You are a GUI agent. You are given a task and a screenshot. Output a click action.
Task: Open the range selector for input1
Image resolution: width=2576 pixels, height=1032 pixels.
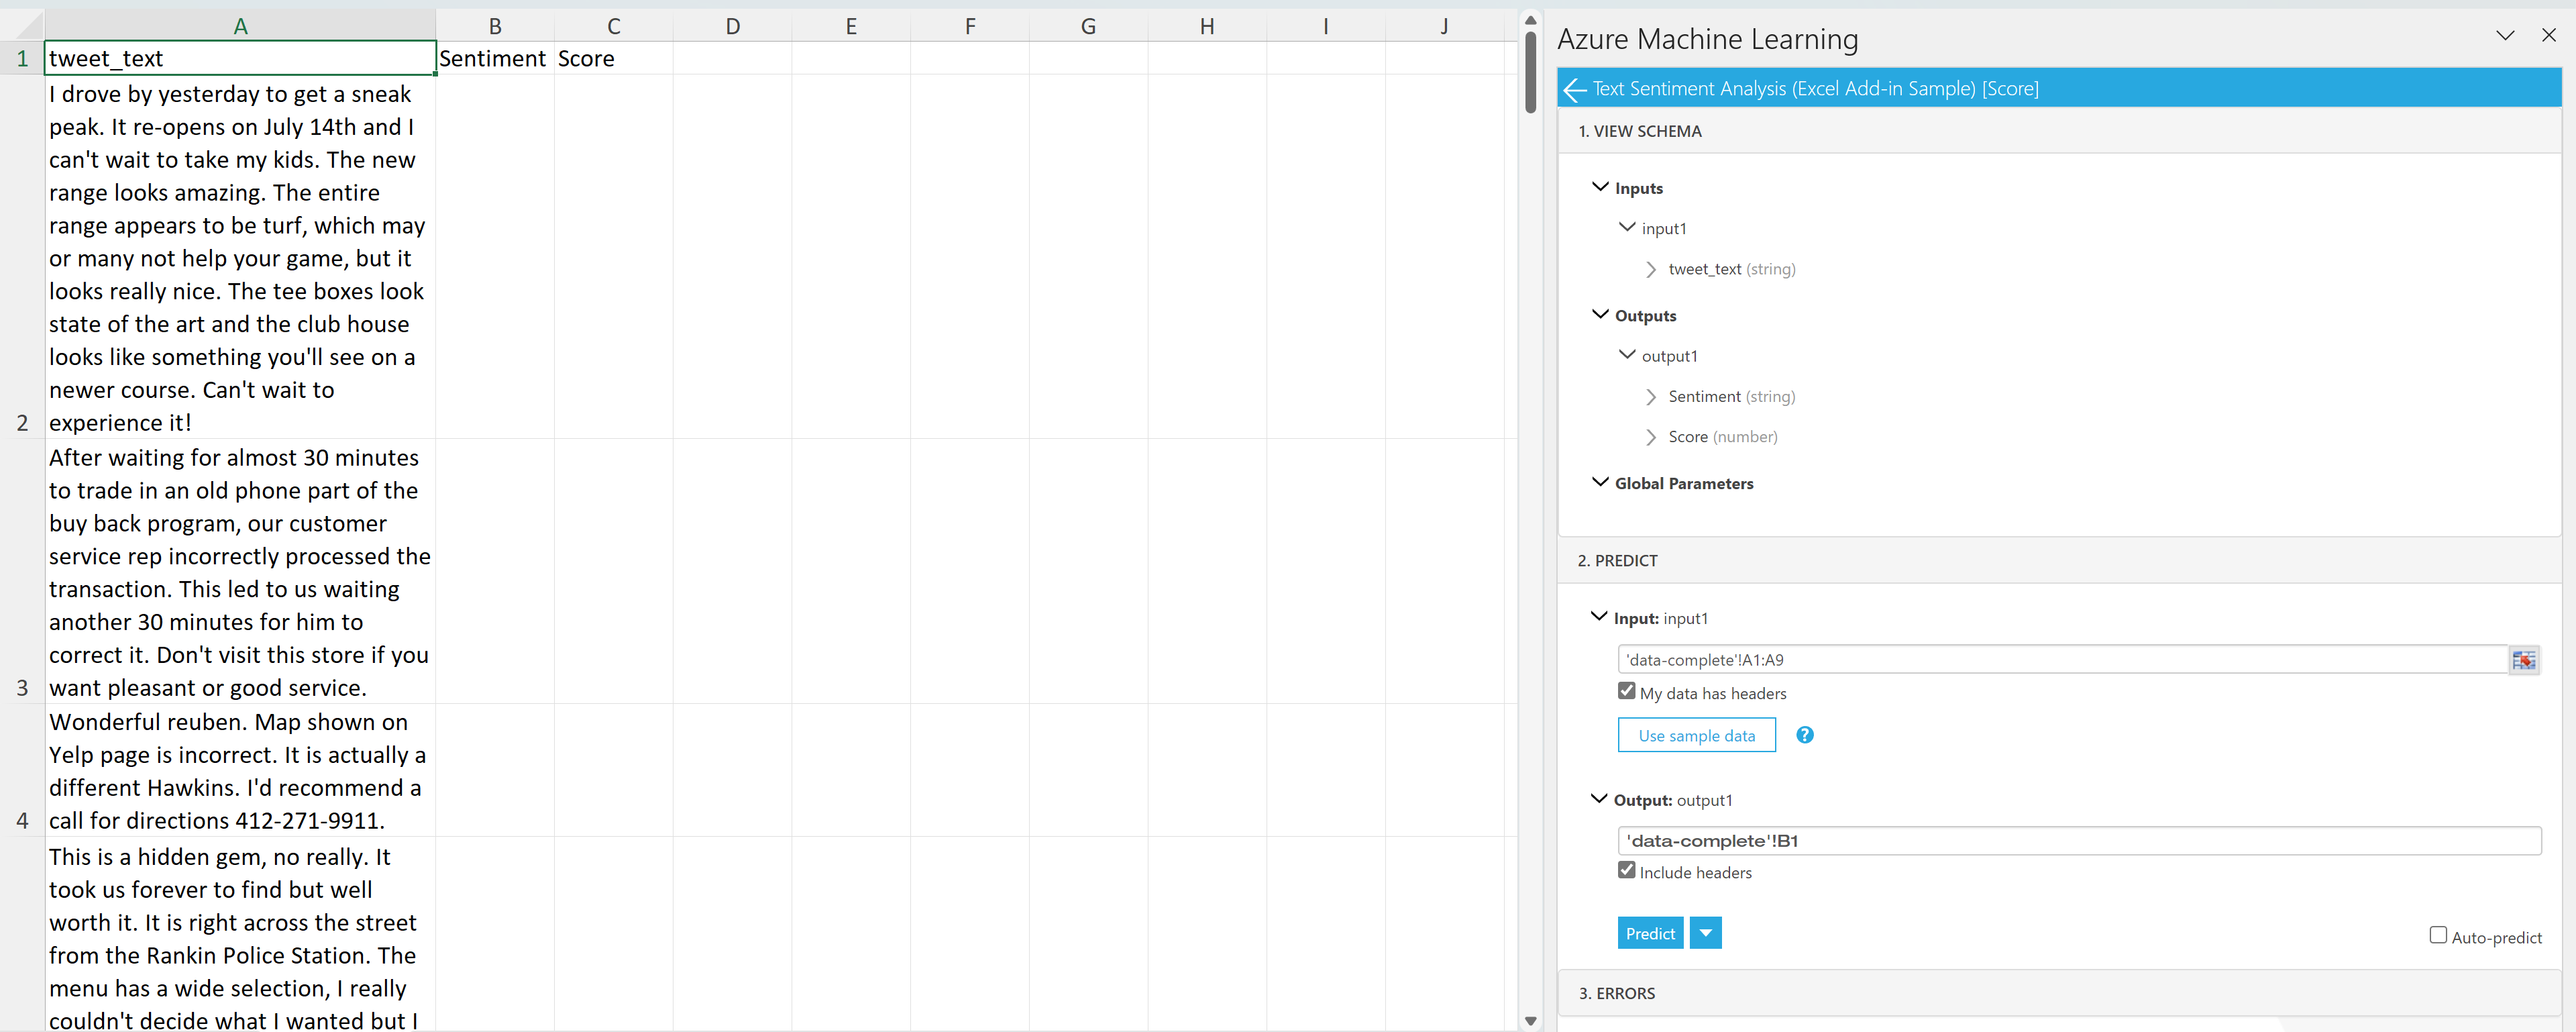coord(2524,659)
